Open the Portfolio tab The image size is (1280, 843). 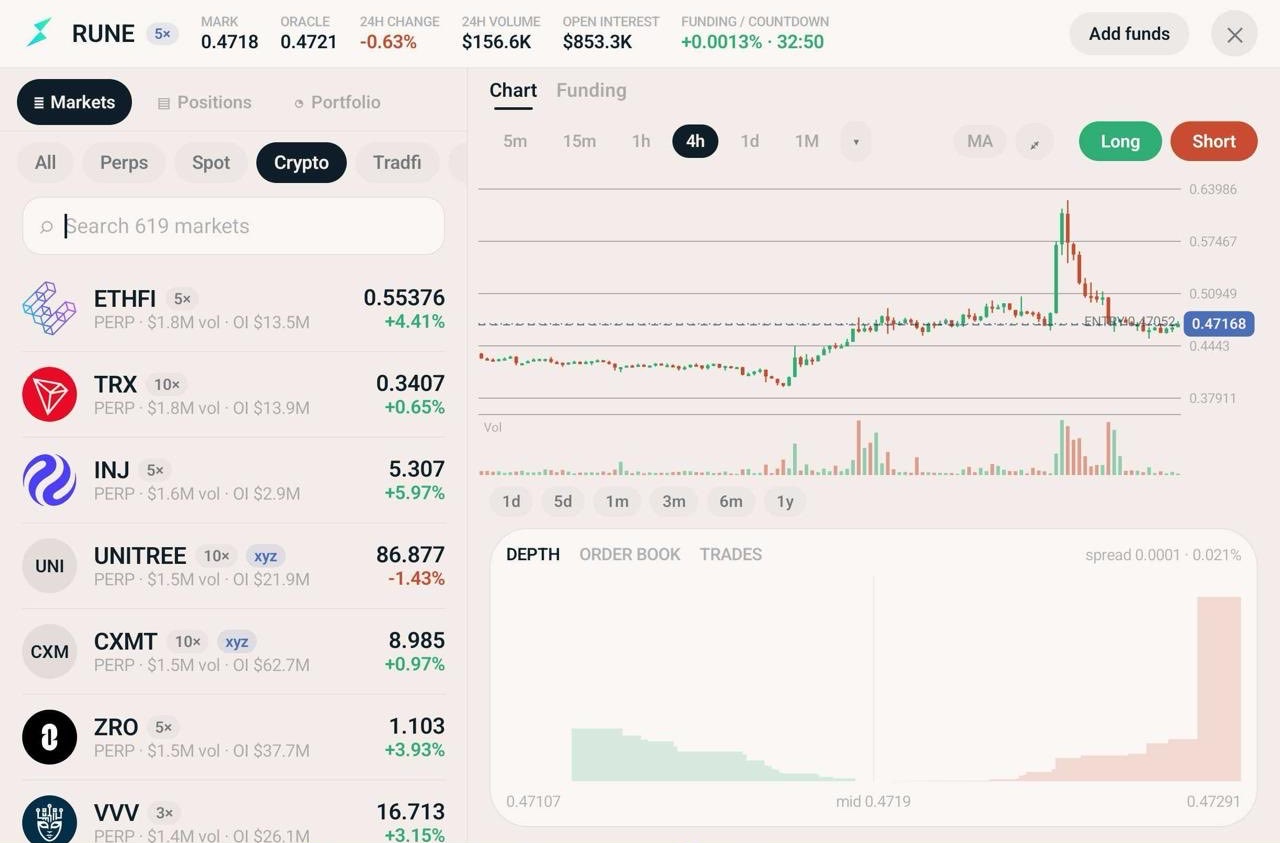(x=337, y=102)
